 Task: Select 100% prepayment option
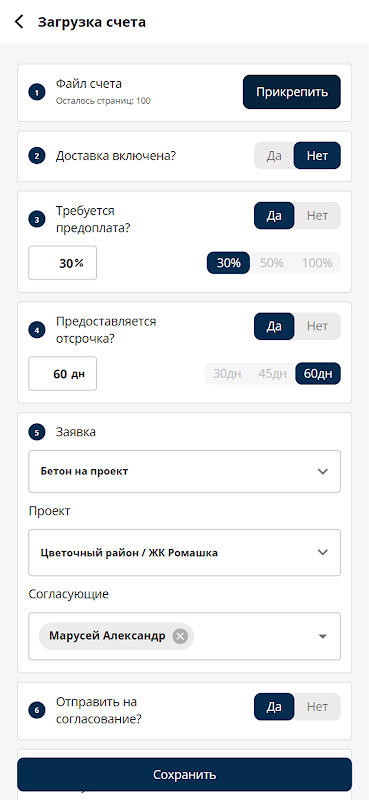[x=317, y=263]
